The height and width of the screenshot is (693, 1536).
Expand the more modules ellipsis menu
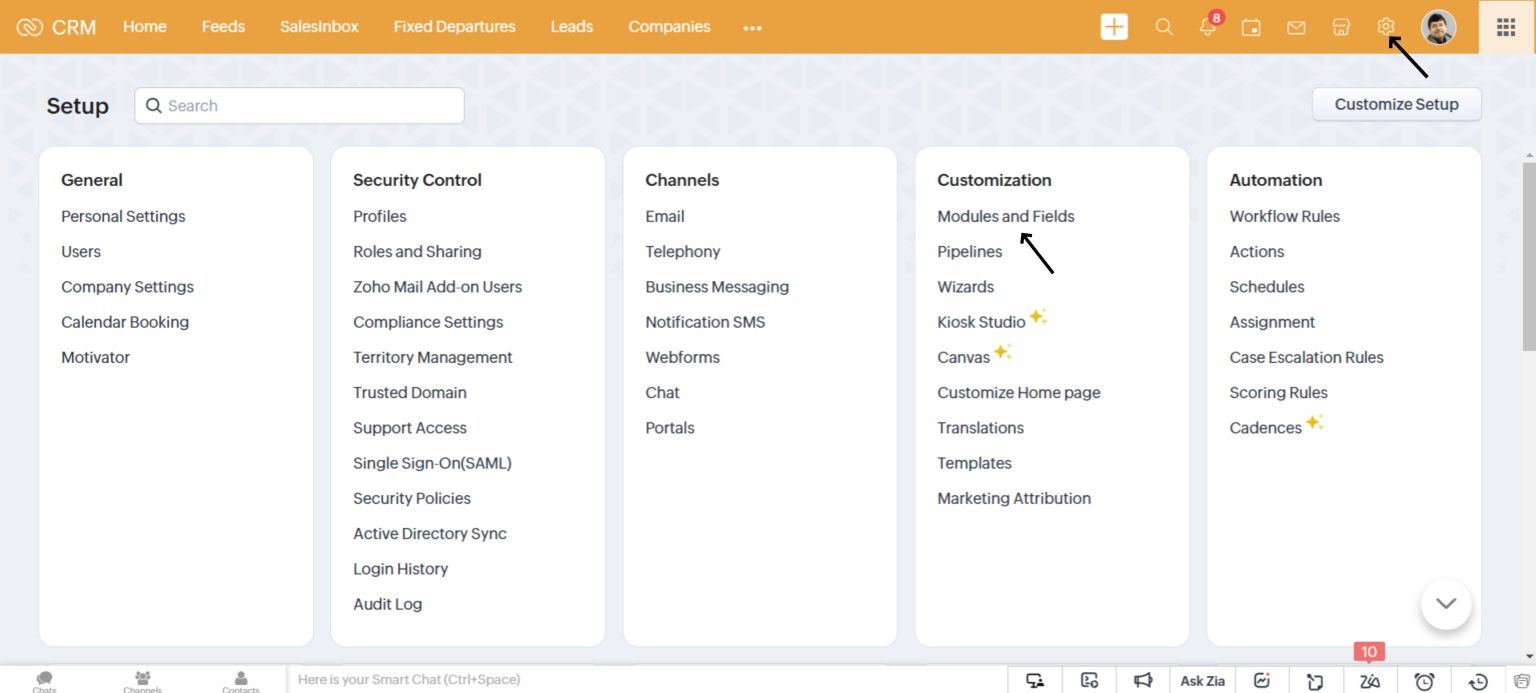coord(753,28)
